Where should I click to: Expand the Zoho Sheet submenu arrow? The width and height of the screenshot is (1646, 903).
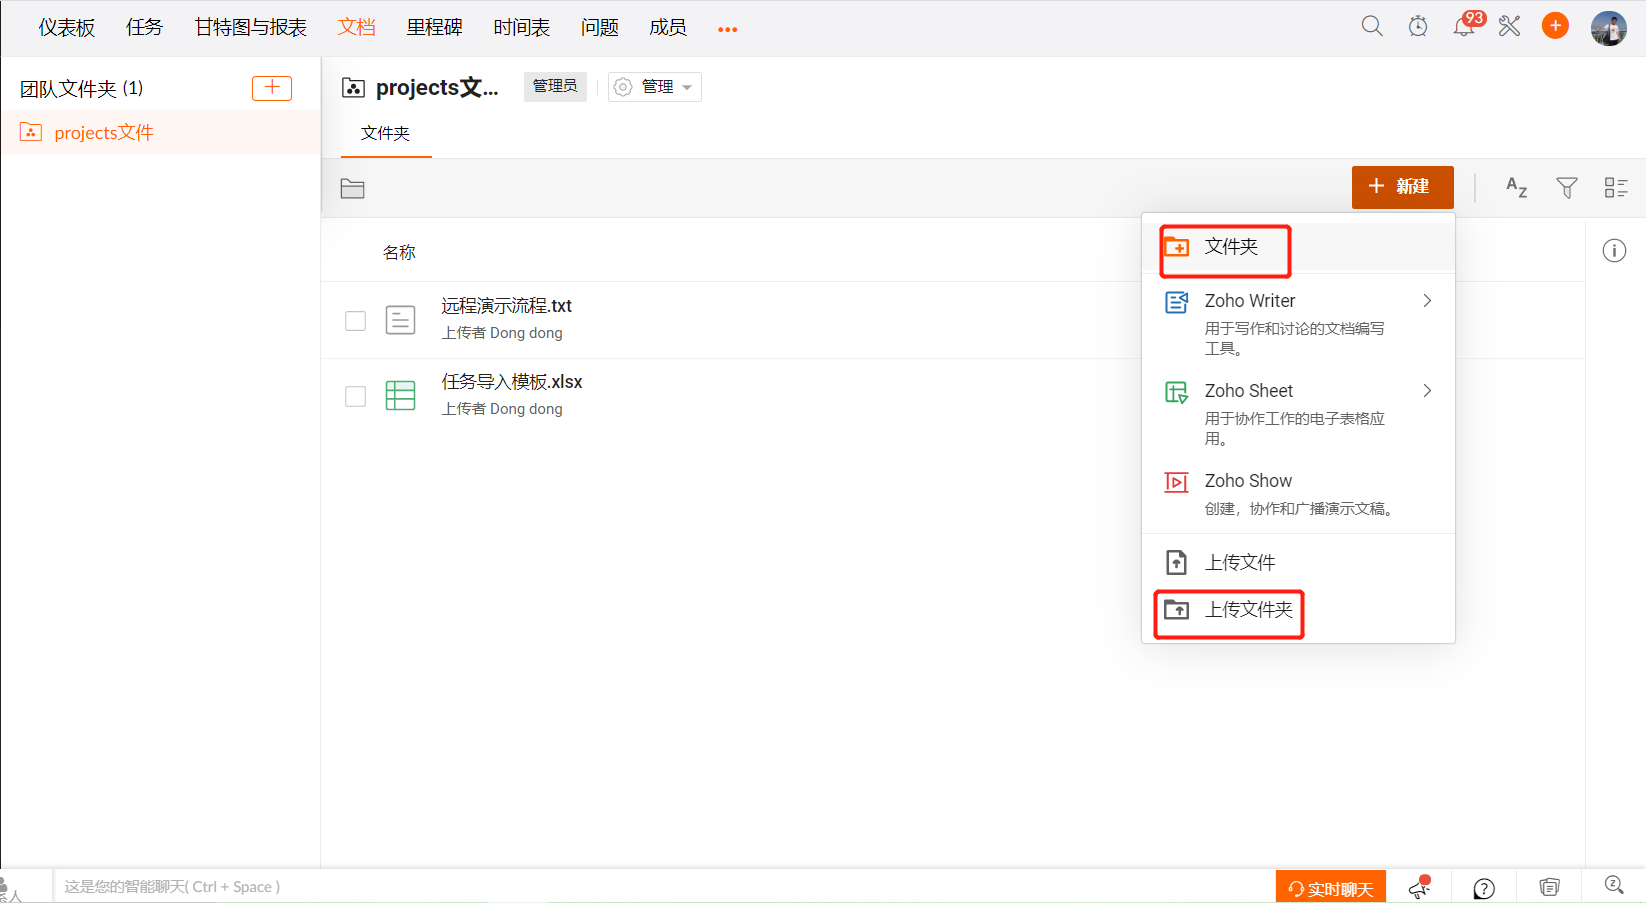(x=1427, y=391)
